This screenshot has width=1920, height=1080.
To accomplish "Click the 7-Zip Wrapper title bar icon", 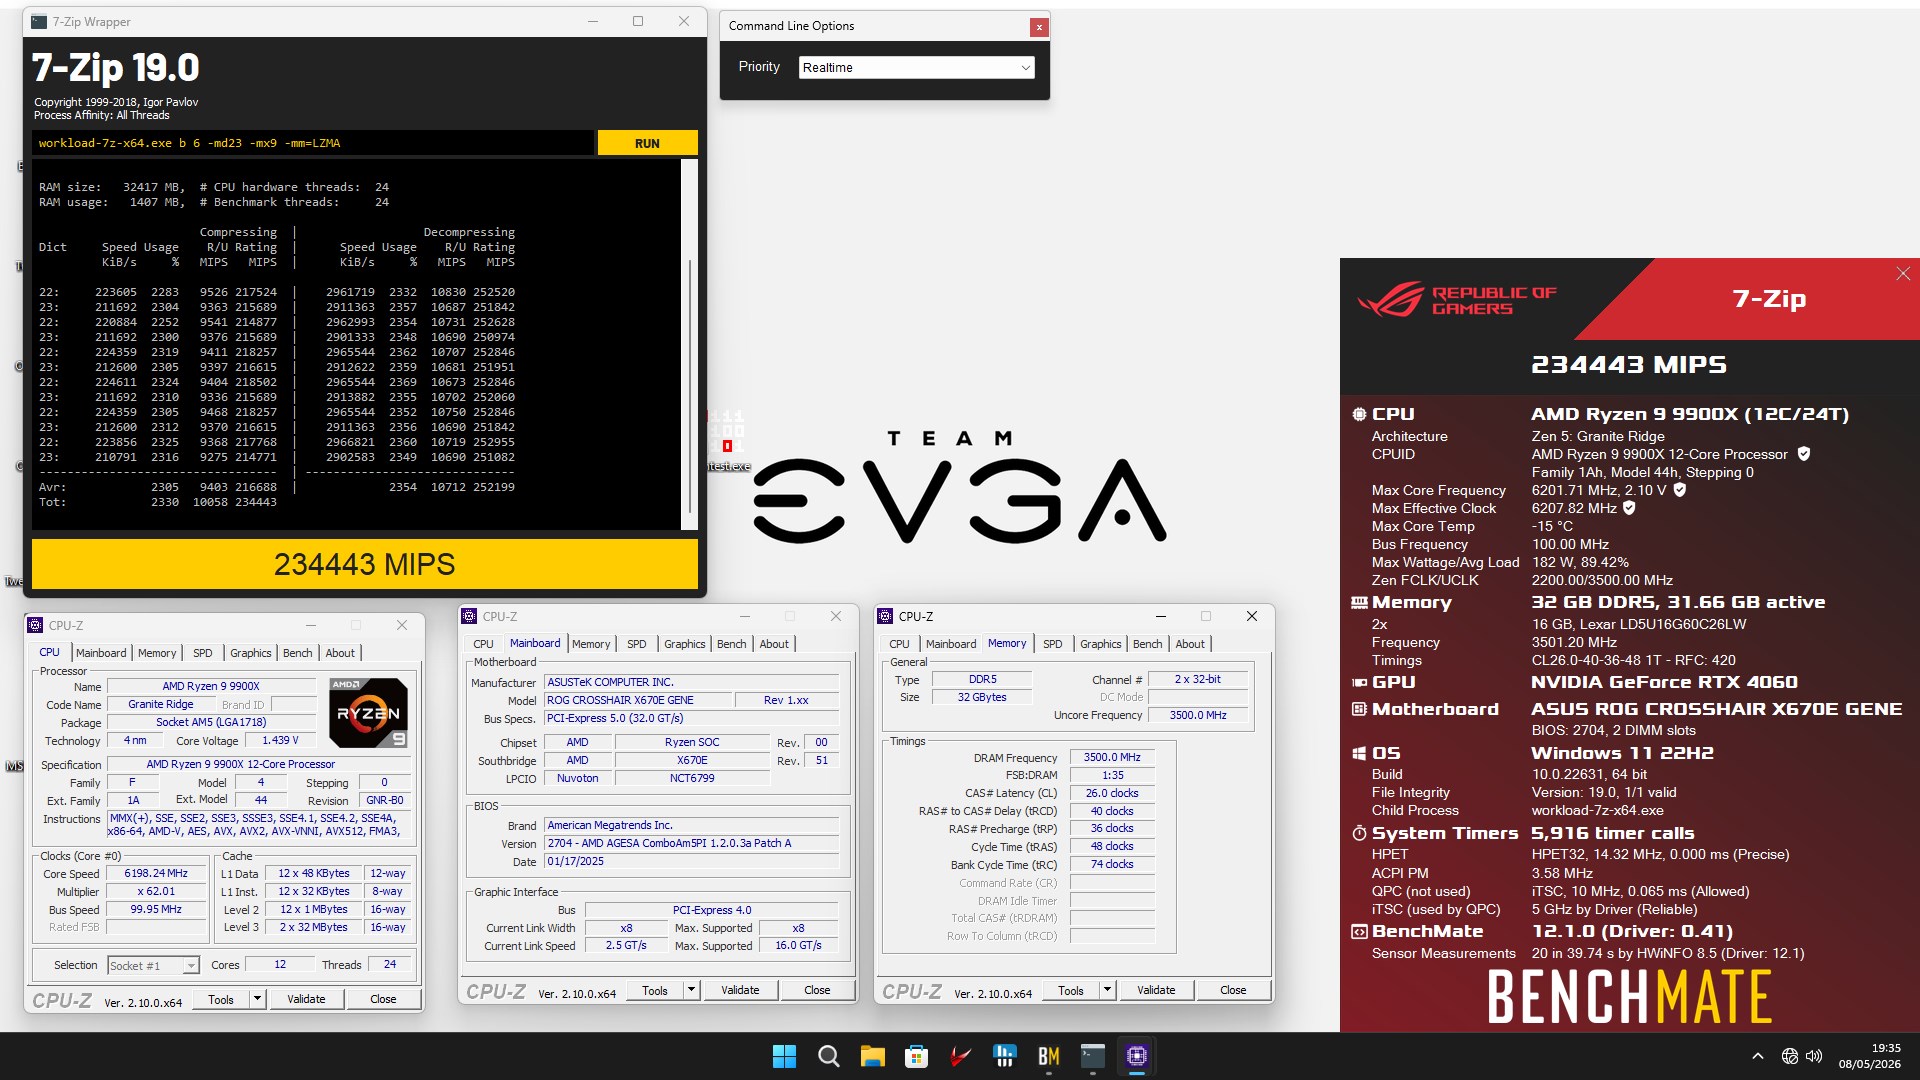I will click(x=39, y=22).
